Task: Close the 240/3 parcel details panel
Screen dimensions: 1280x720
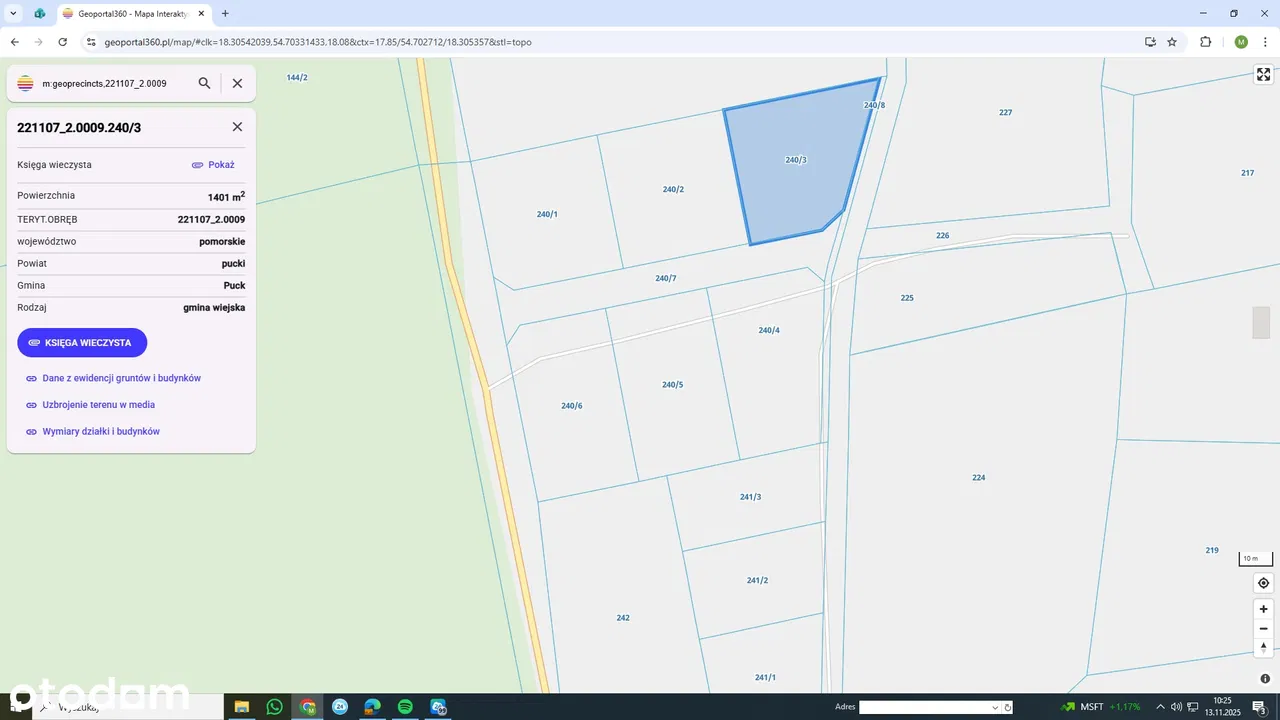Action: tap(237, 127)
